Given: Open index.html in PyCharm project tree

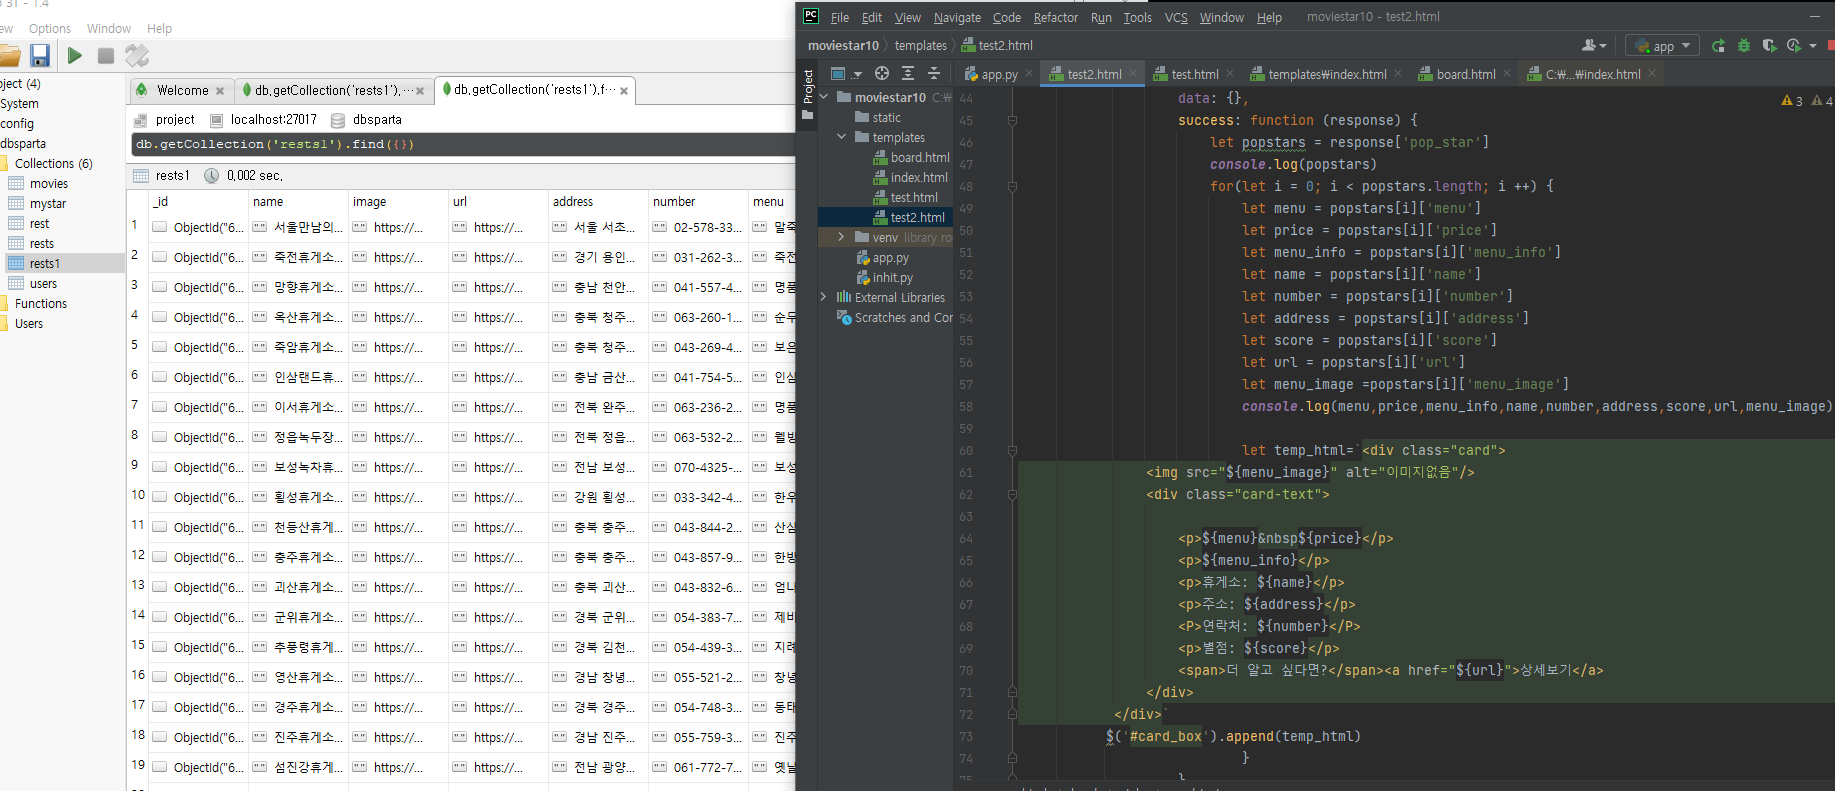Looking at the screenshot, I should click(x=919, y=177).
